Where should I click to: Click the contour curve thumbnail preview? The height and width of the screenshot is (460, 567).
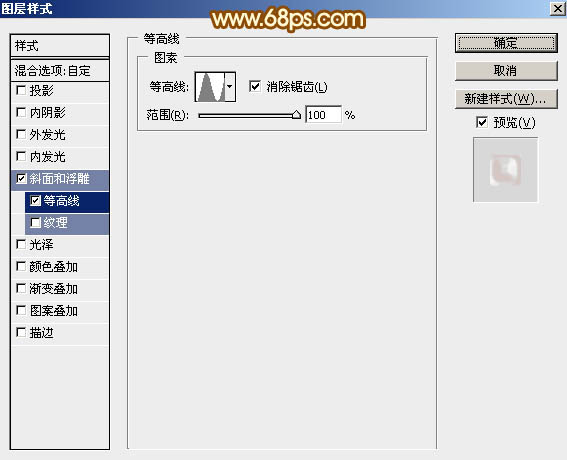pos(210,87)
